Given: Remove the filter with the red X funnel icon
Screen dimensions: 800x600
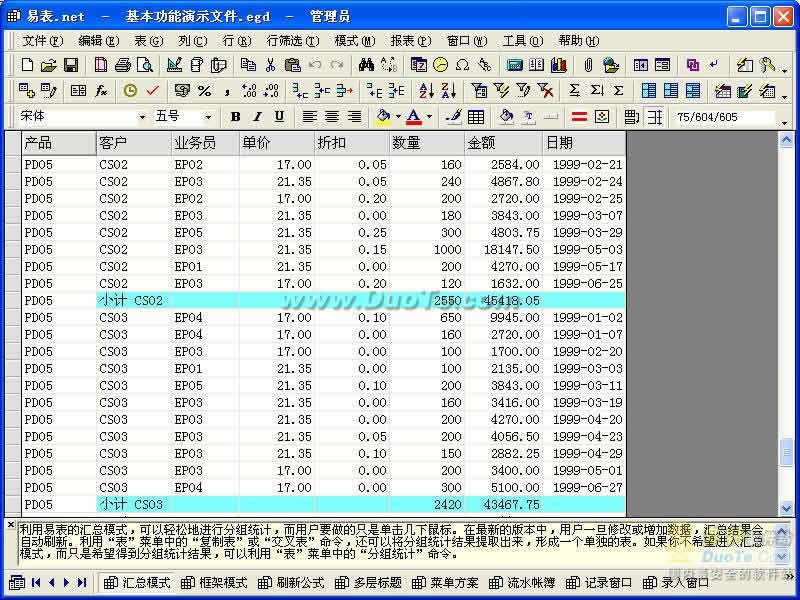Looking at the screenshot, I should (545, 91).
